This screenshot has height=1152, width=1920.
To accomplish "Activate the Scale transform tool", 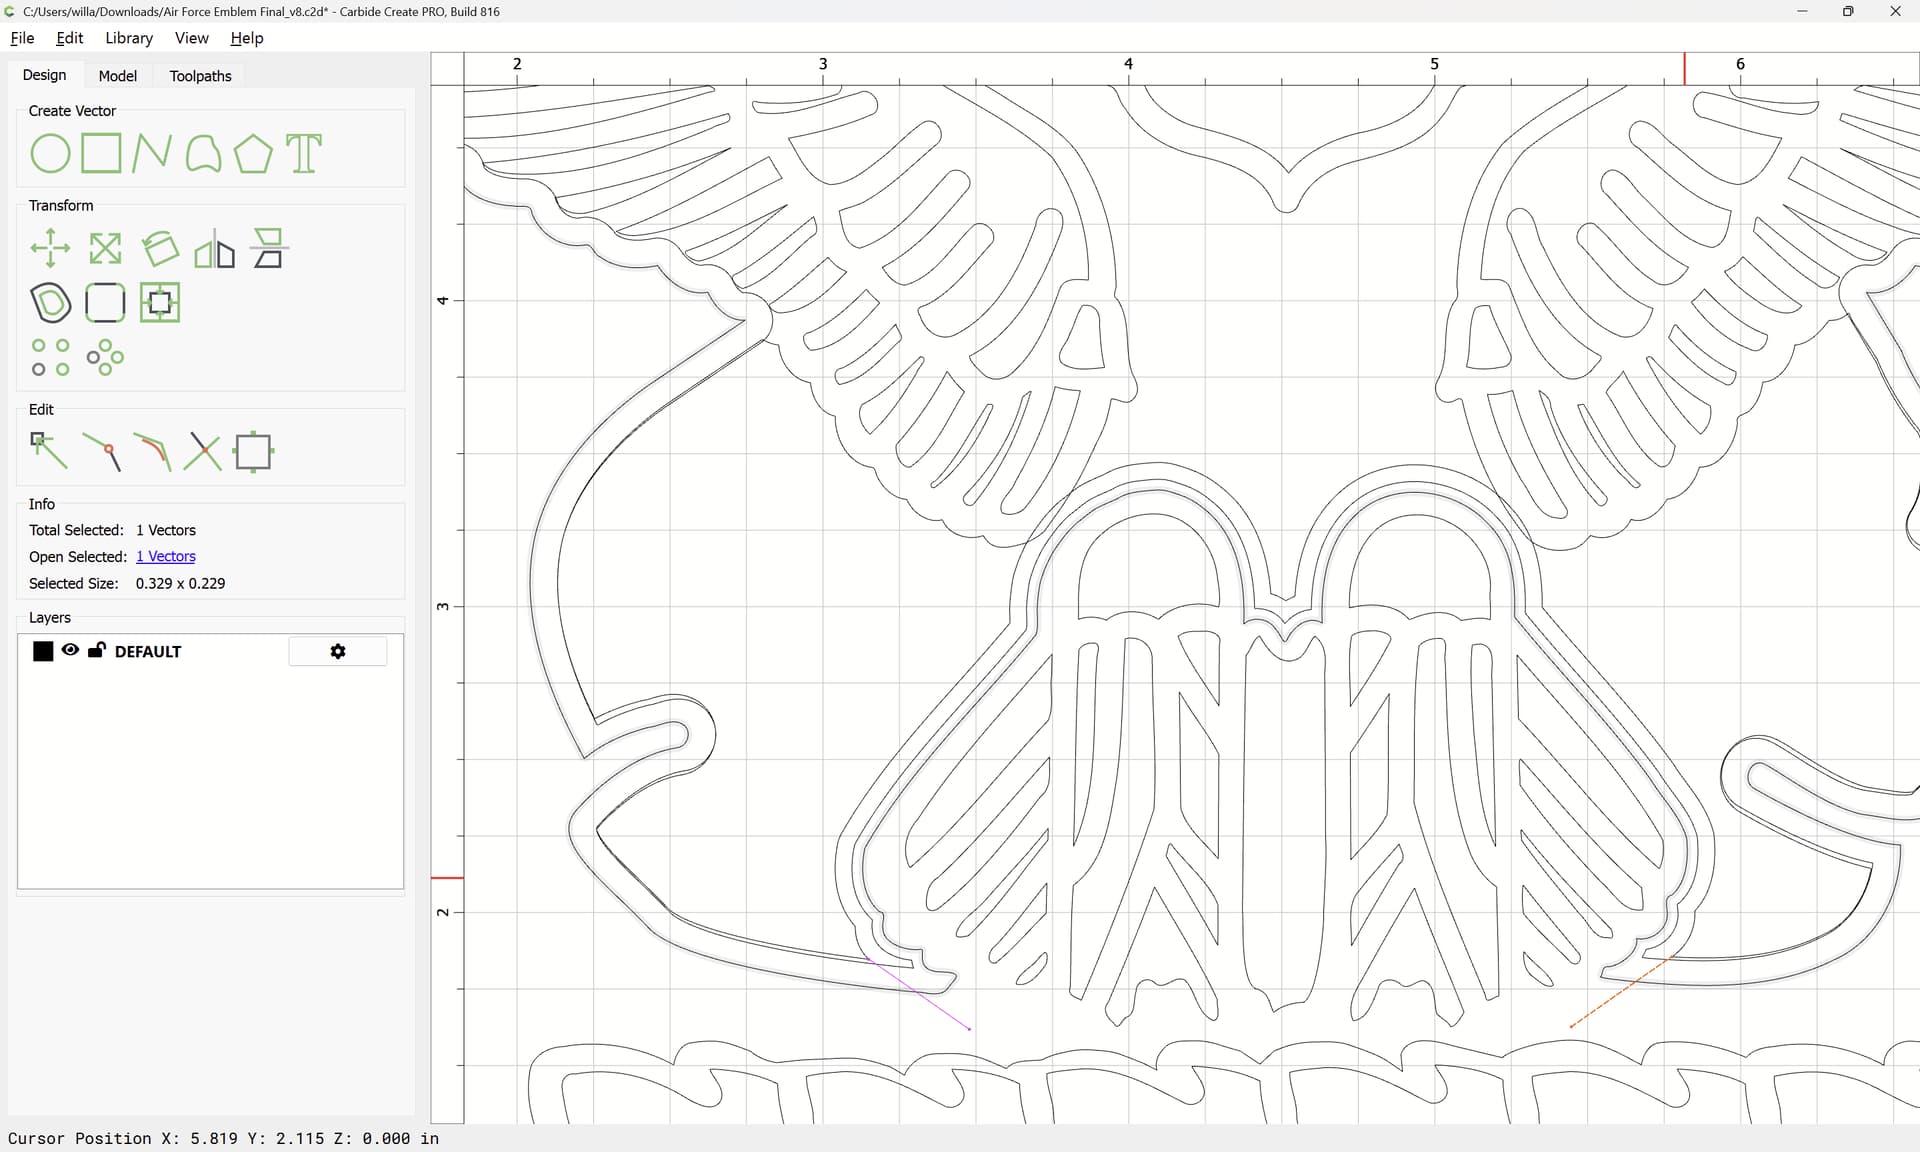I will click(105, 249).
